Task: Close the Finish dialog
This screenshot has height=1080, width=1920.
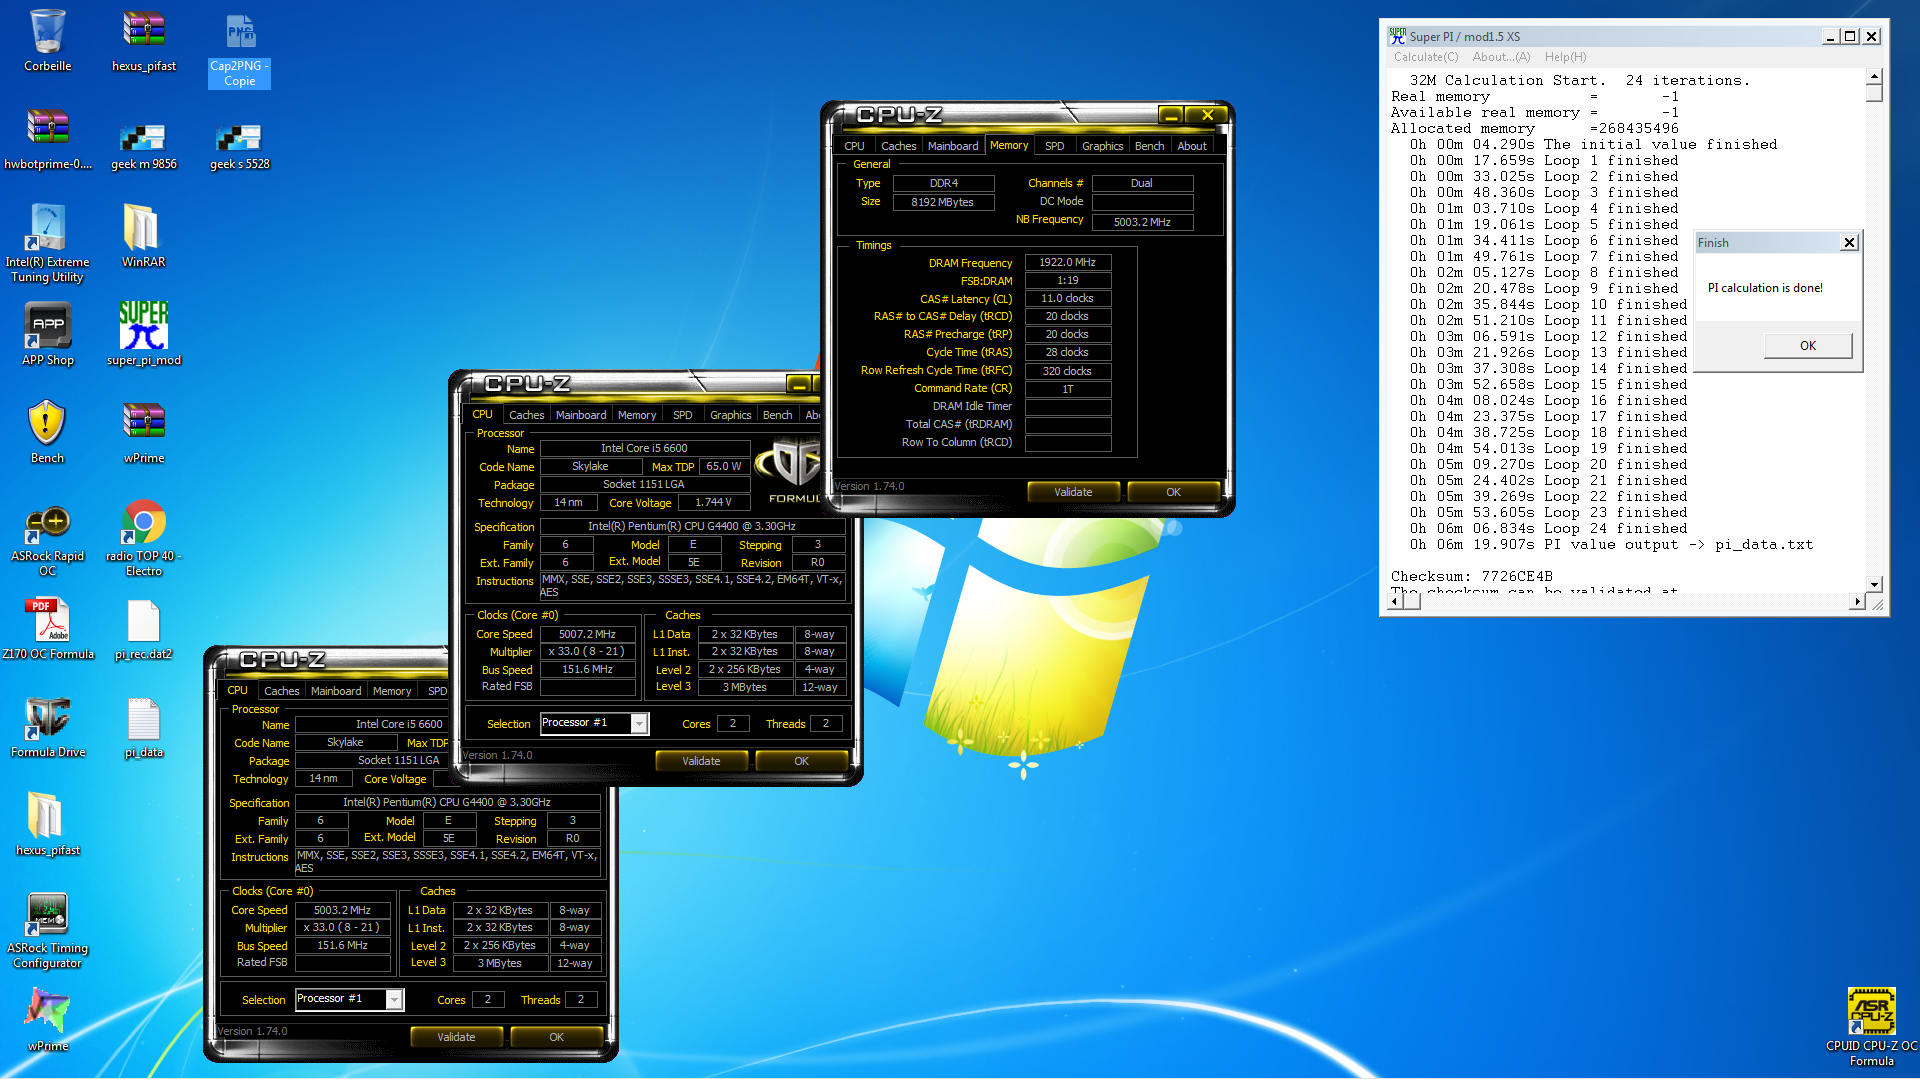Action: (x=1849, y=243)
